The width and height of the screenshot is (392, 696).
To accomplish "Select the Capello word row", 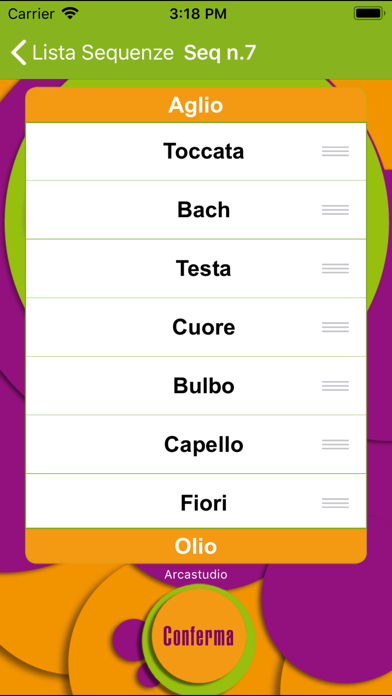I will tap(196, 444).
